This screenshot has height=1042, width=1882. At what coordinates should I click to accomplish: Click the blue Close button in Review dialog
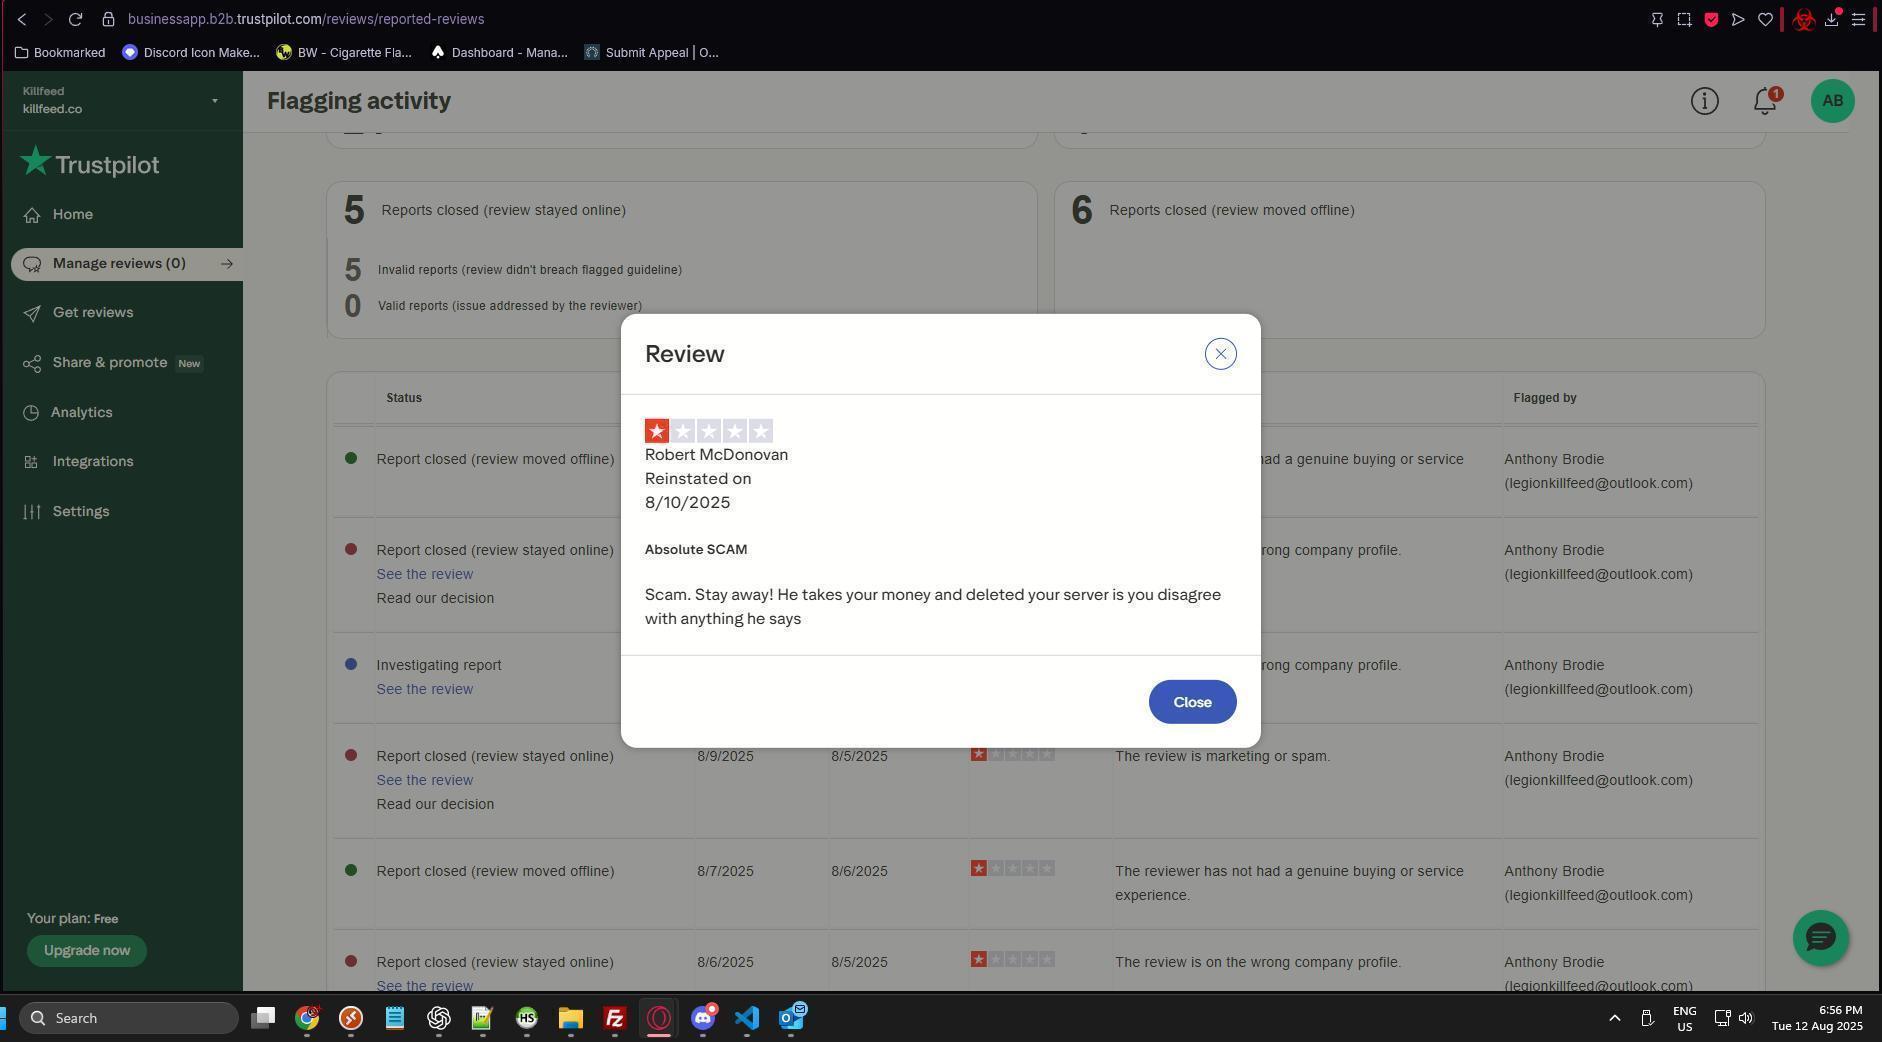1192,702
